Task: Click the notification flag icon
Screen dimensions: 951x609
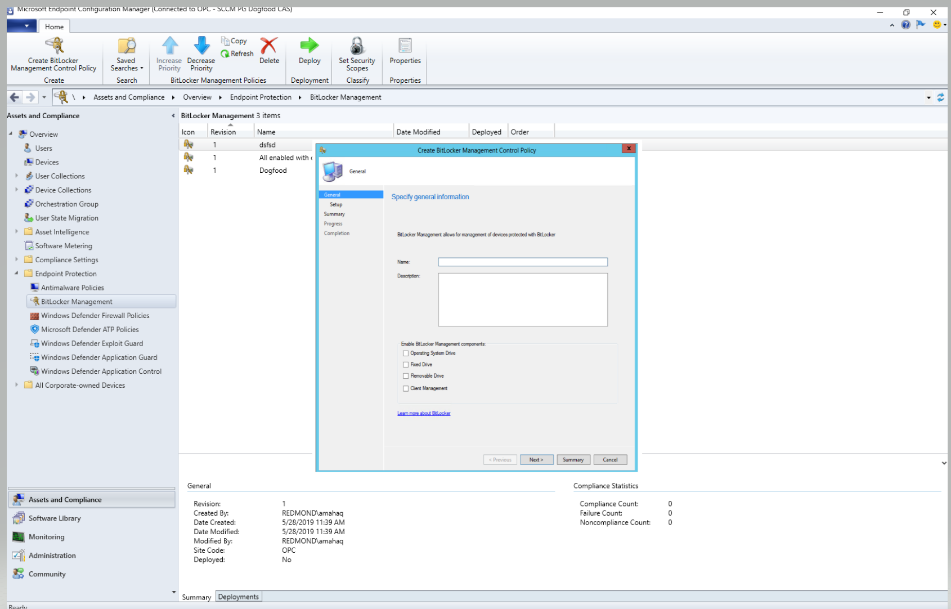Action: click(x=921, y=25)
